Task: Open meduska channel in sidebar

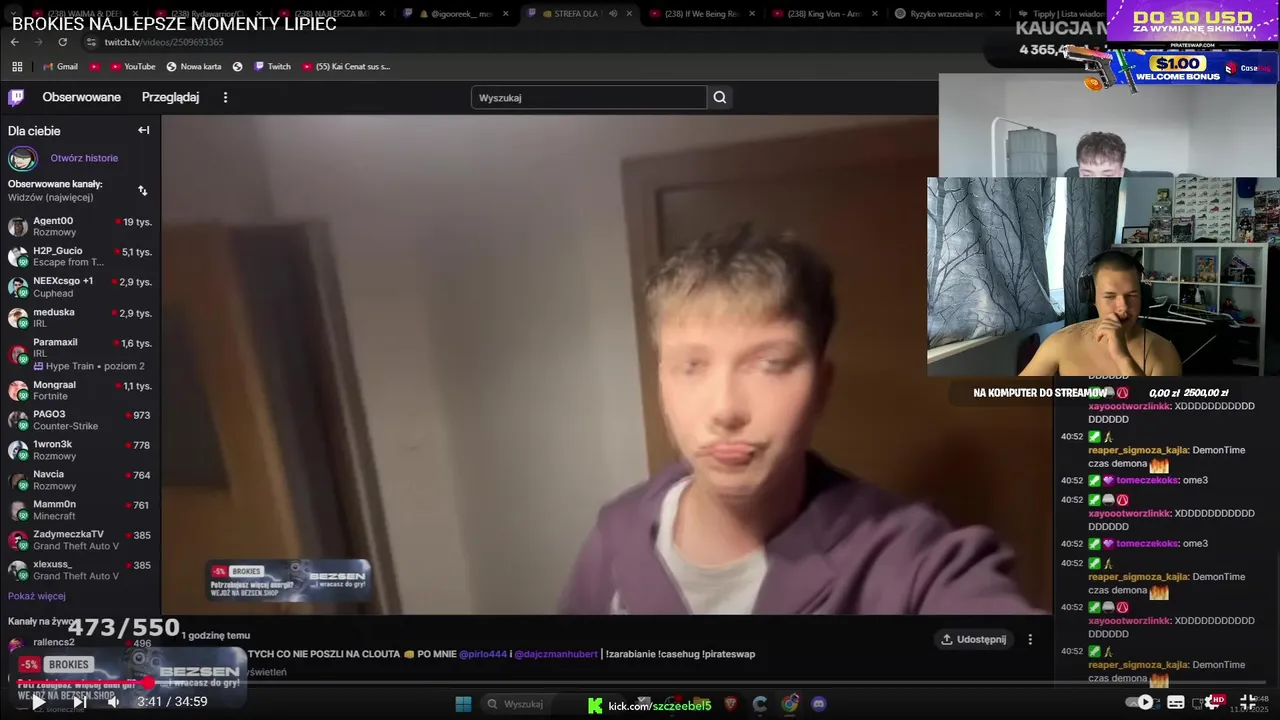Action: (80, 318)
